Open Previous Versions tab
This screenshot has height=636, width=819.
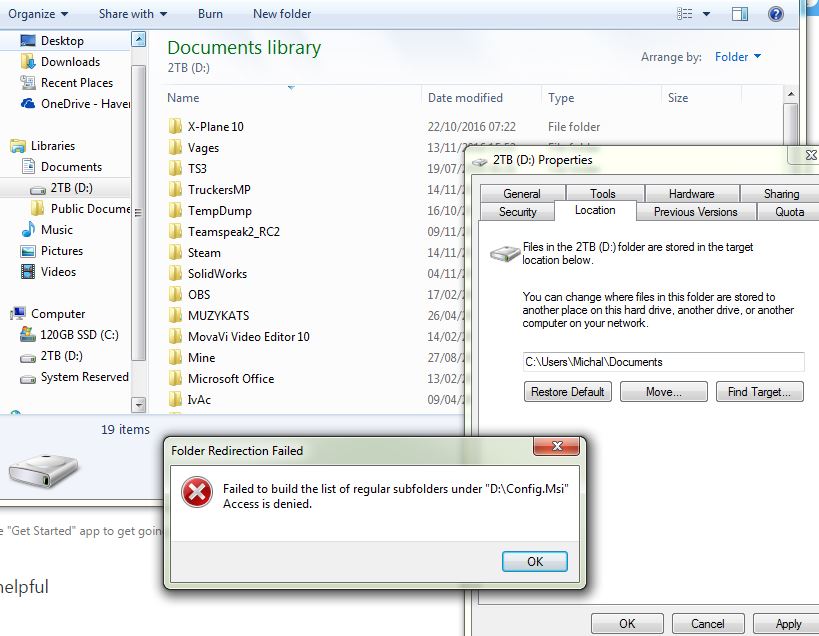tap(695, 211)
